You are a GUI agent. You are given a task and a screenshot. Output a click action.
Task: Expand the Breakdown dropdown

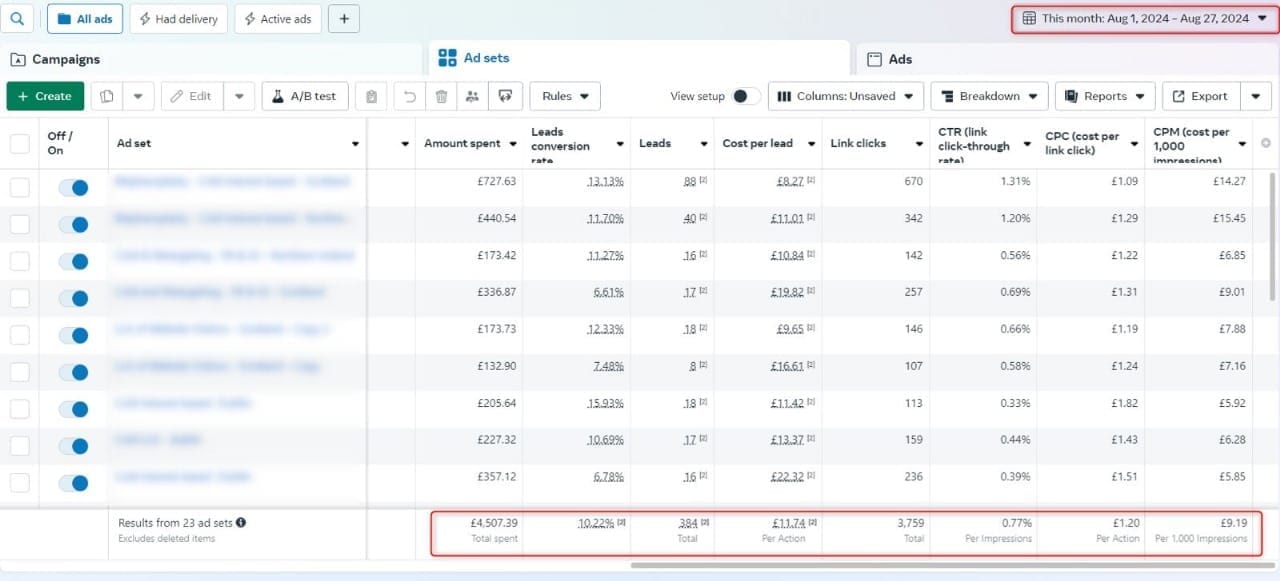coord(988,96)
